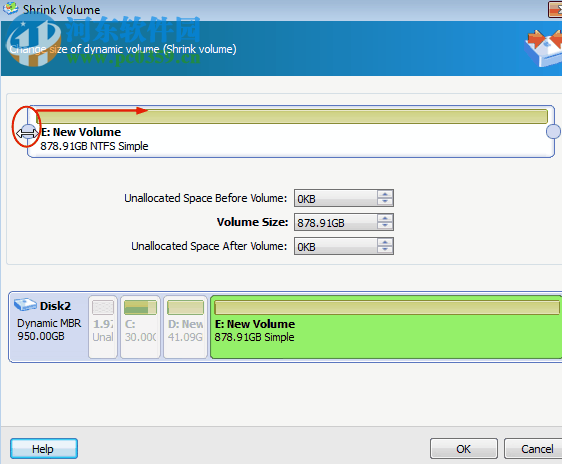The width and height of the screenshot is (562, 464).
Task: Click the right resize handle of E: volume bar
Action: [x=553, y=131]
